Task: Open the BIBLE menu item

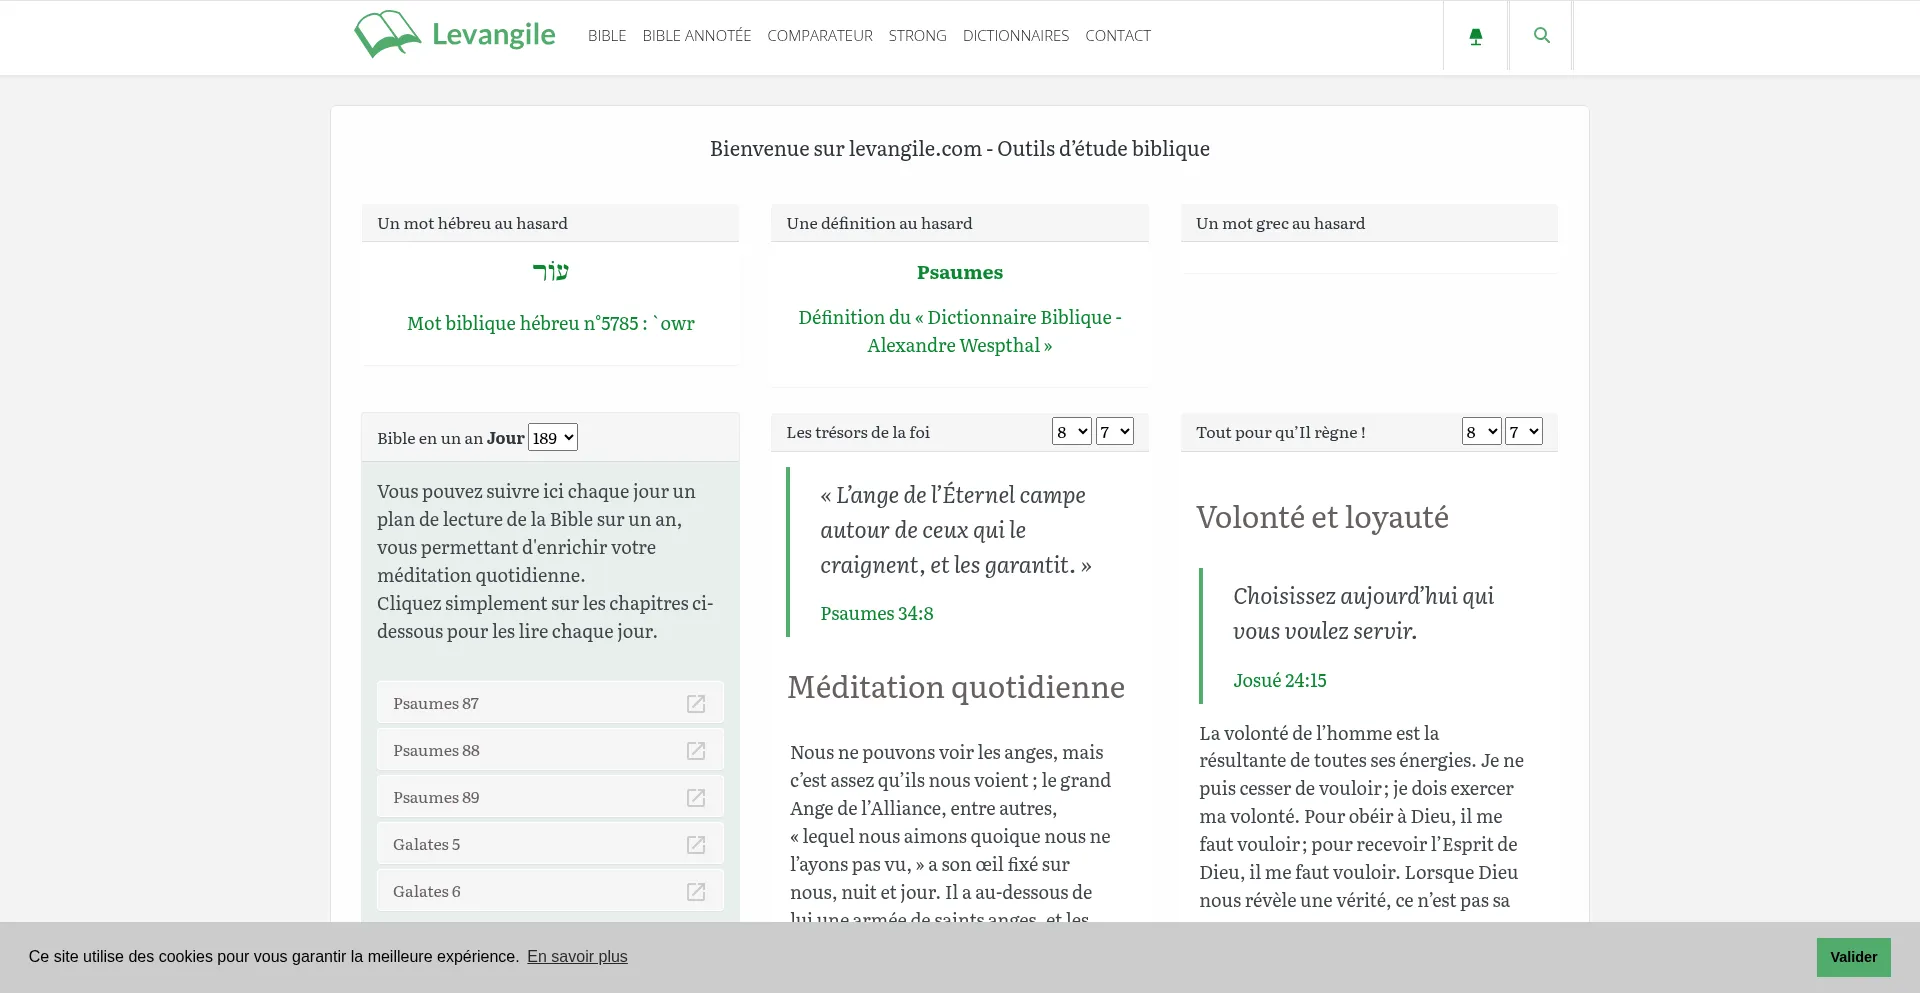Action: click(x=607, y=36)
